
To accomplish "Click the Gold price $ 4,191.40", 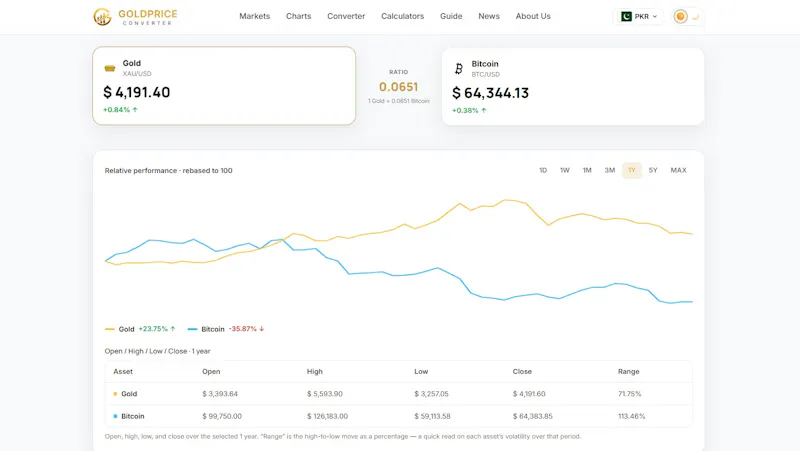I will pos(137,92).
